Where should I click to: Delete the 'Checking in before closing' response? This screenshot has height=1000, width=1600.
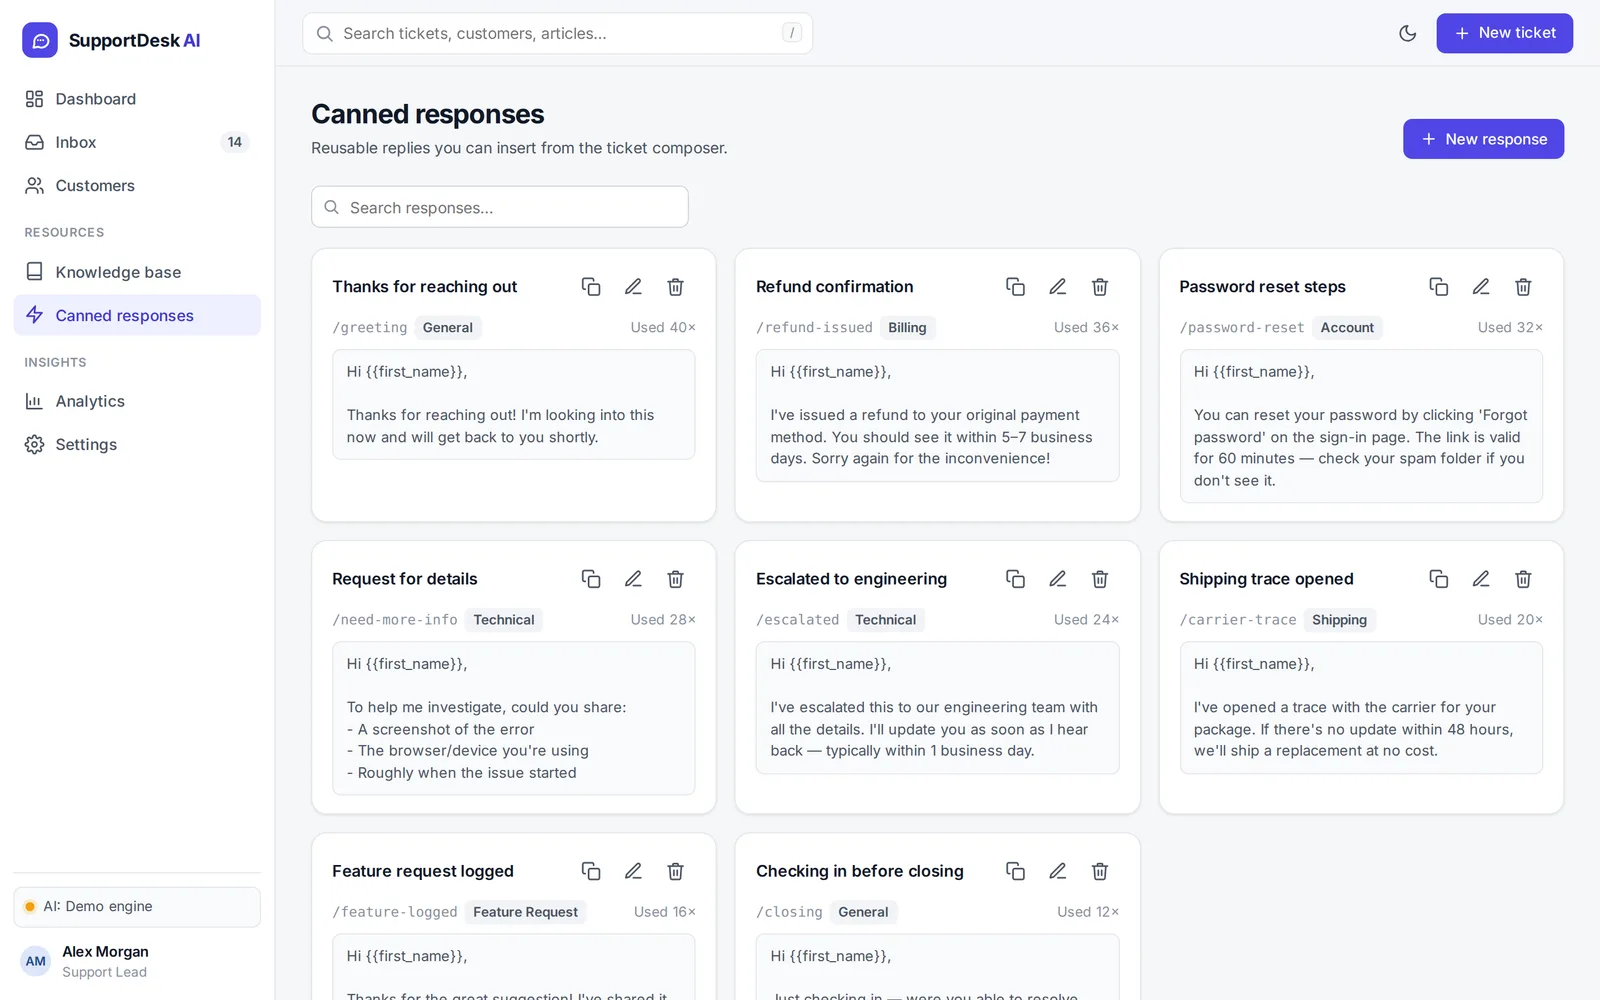(x=1099, y=871)
